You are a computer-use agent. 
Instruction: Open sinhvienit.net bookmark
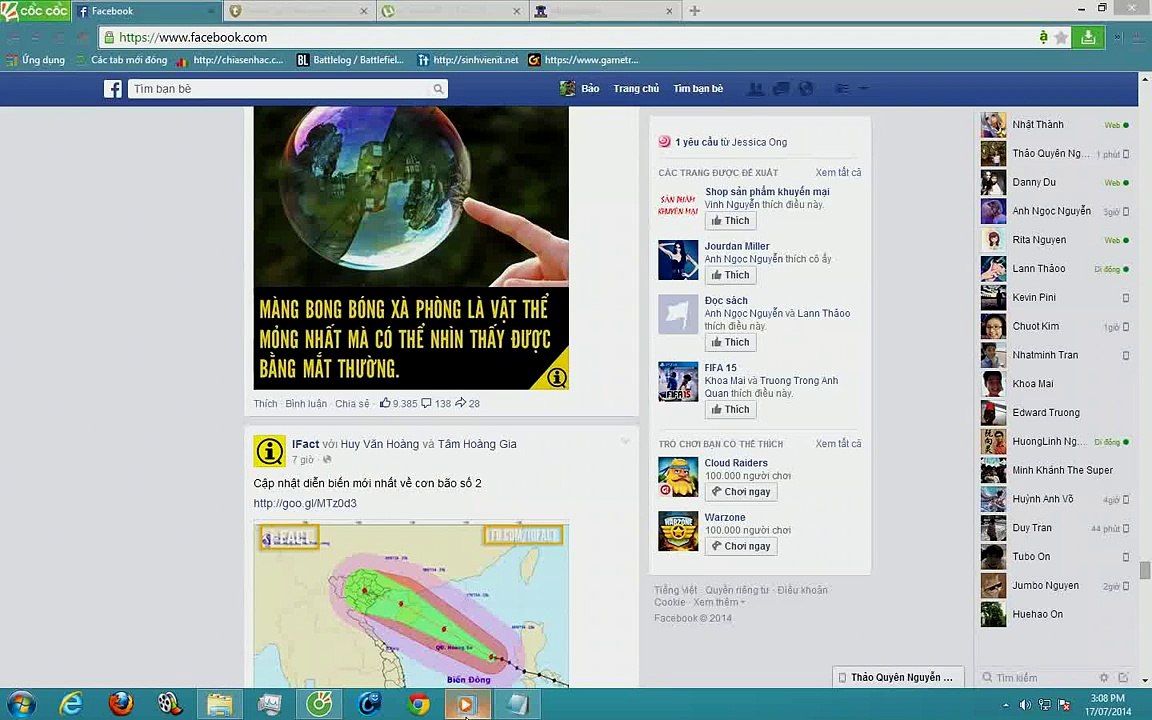[x=468, y=60]
